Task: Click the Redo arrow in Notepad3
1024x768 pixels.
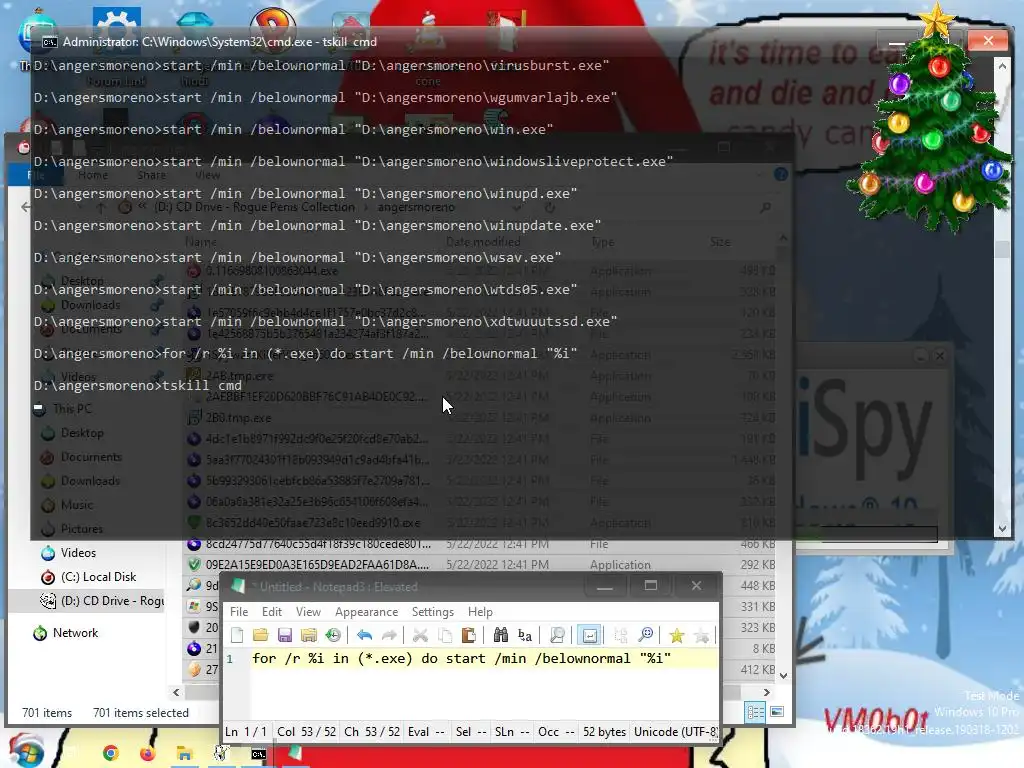Action: pyautogui.click(x=389, y=635)
